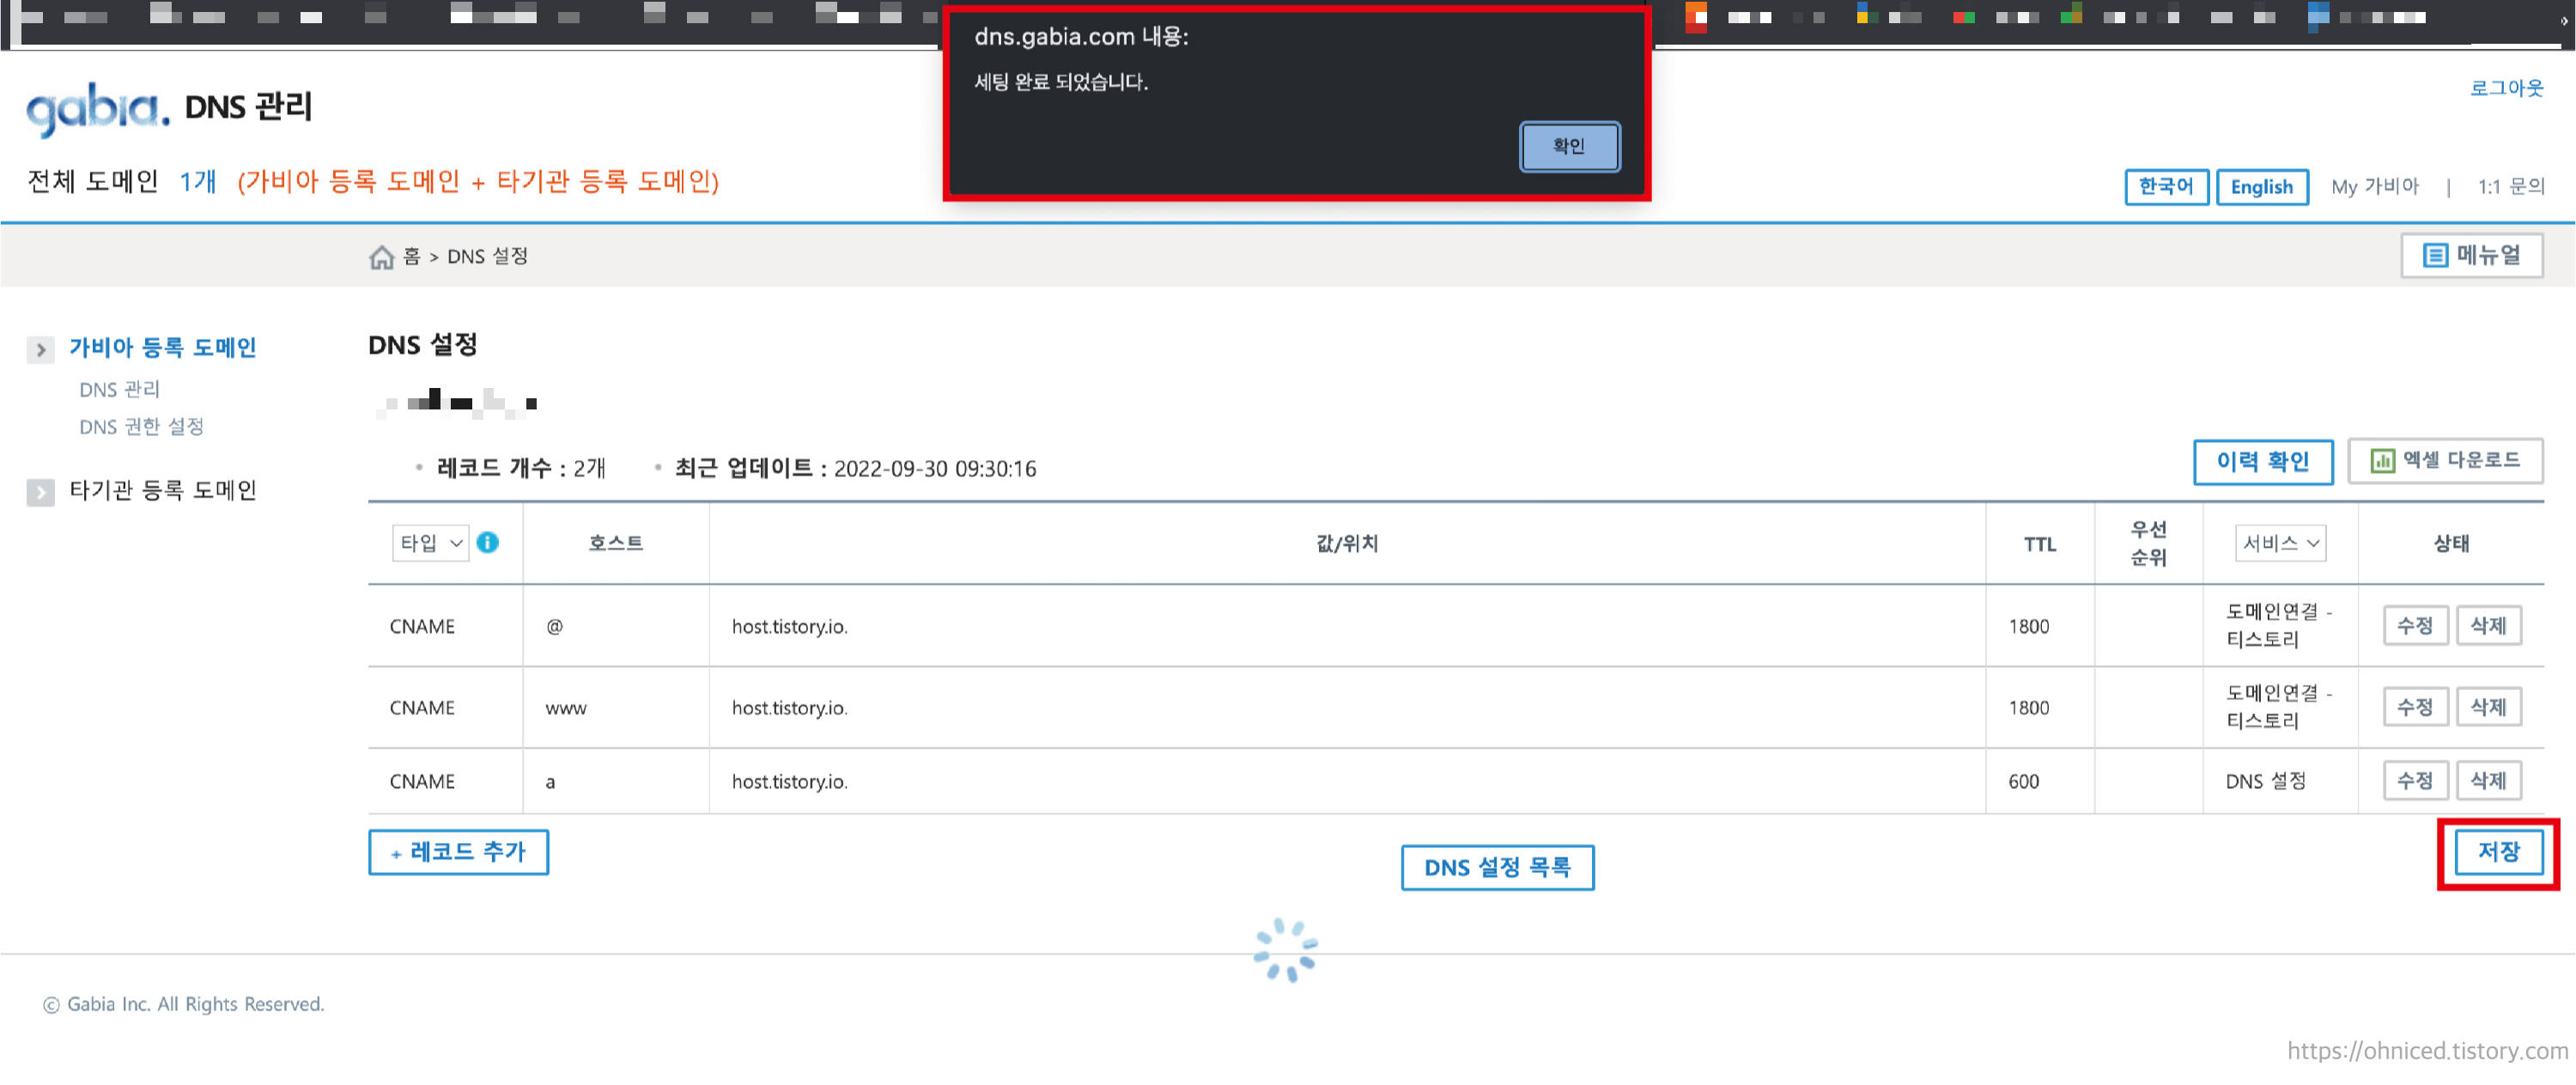2576x1085 pixels.
Task: Click 수정 for the www CNAME record
Action: click(2414, 708)
